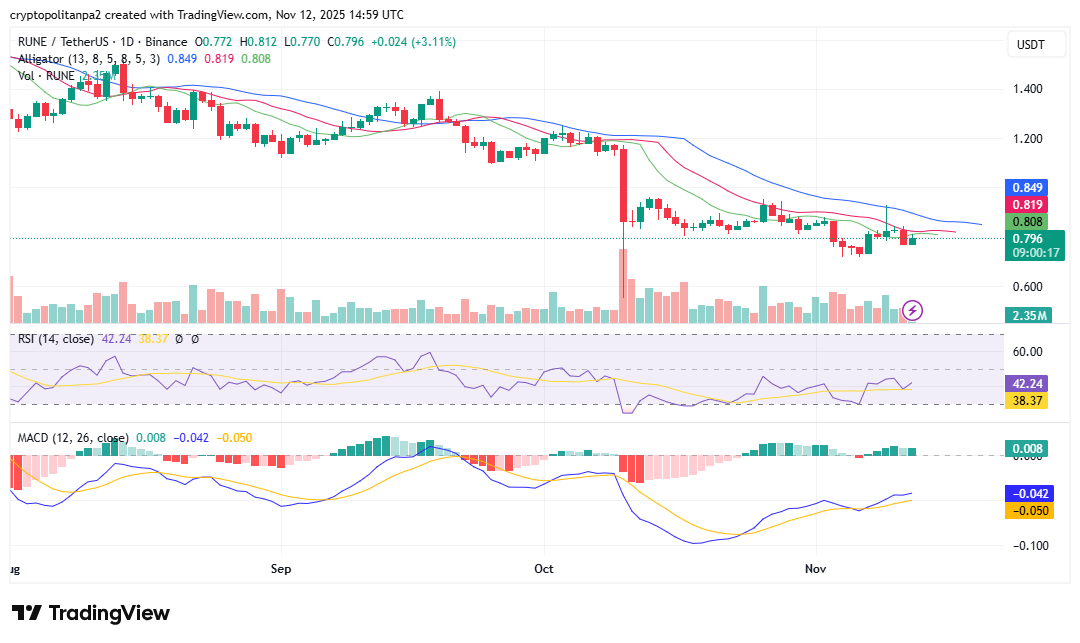The height and width of the screenshot is (643, 1080).
Task: Click the yellow 38.37 RSI-based MA value
Action: coord(1027,401)
